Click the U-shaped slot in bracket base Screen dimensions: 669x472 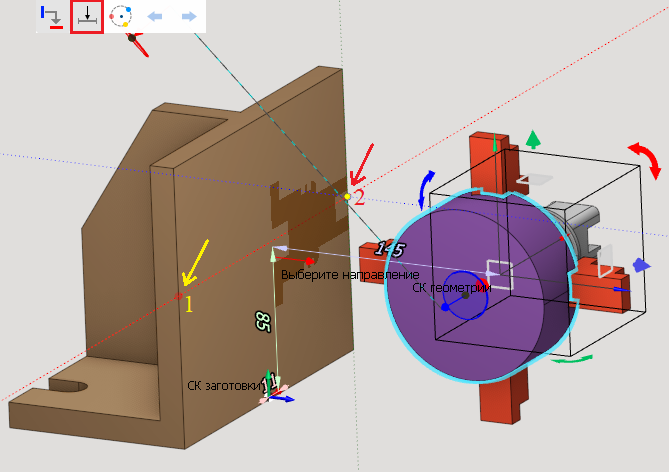point(70,388)
